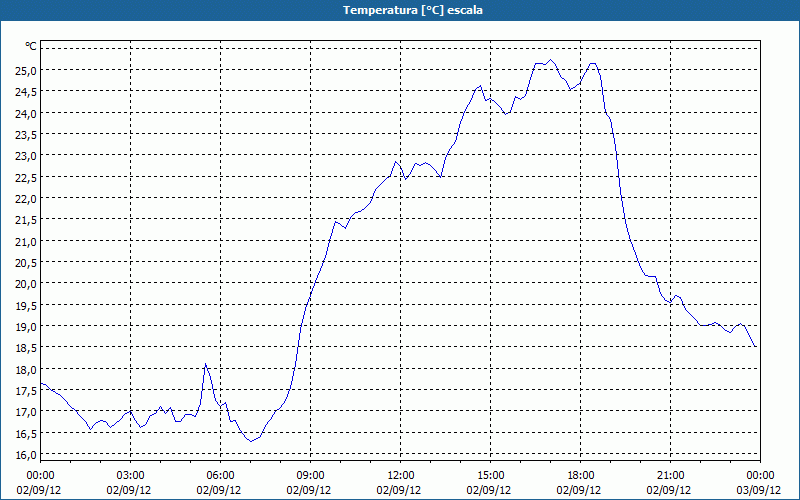Select the 22,5 axis label
The image size is (800, 500).
[x=27, y=177]
